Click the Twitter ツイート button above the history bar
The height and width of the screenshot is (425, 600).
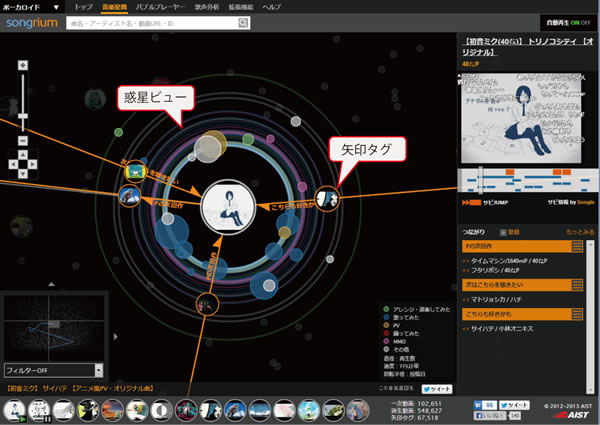(x=437, y=389)
